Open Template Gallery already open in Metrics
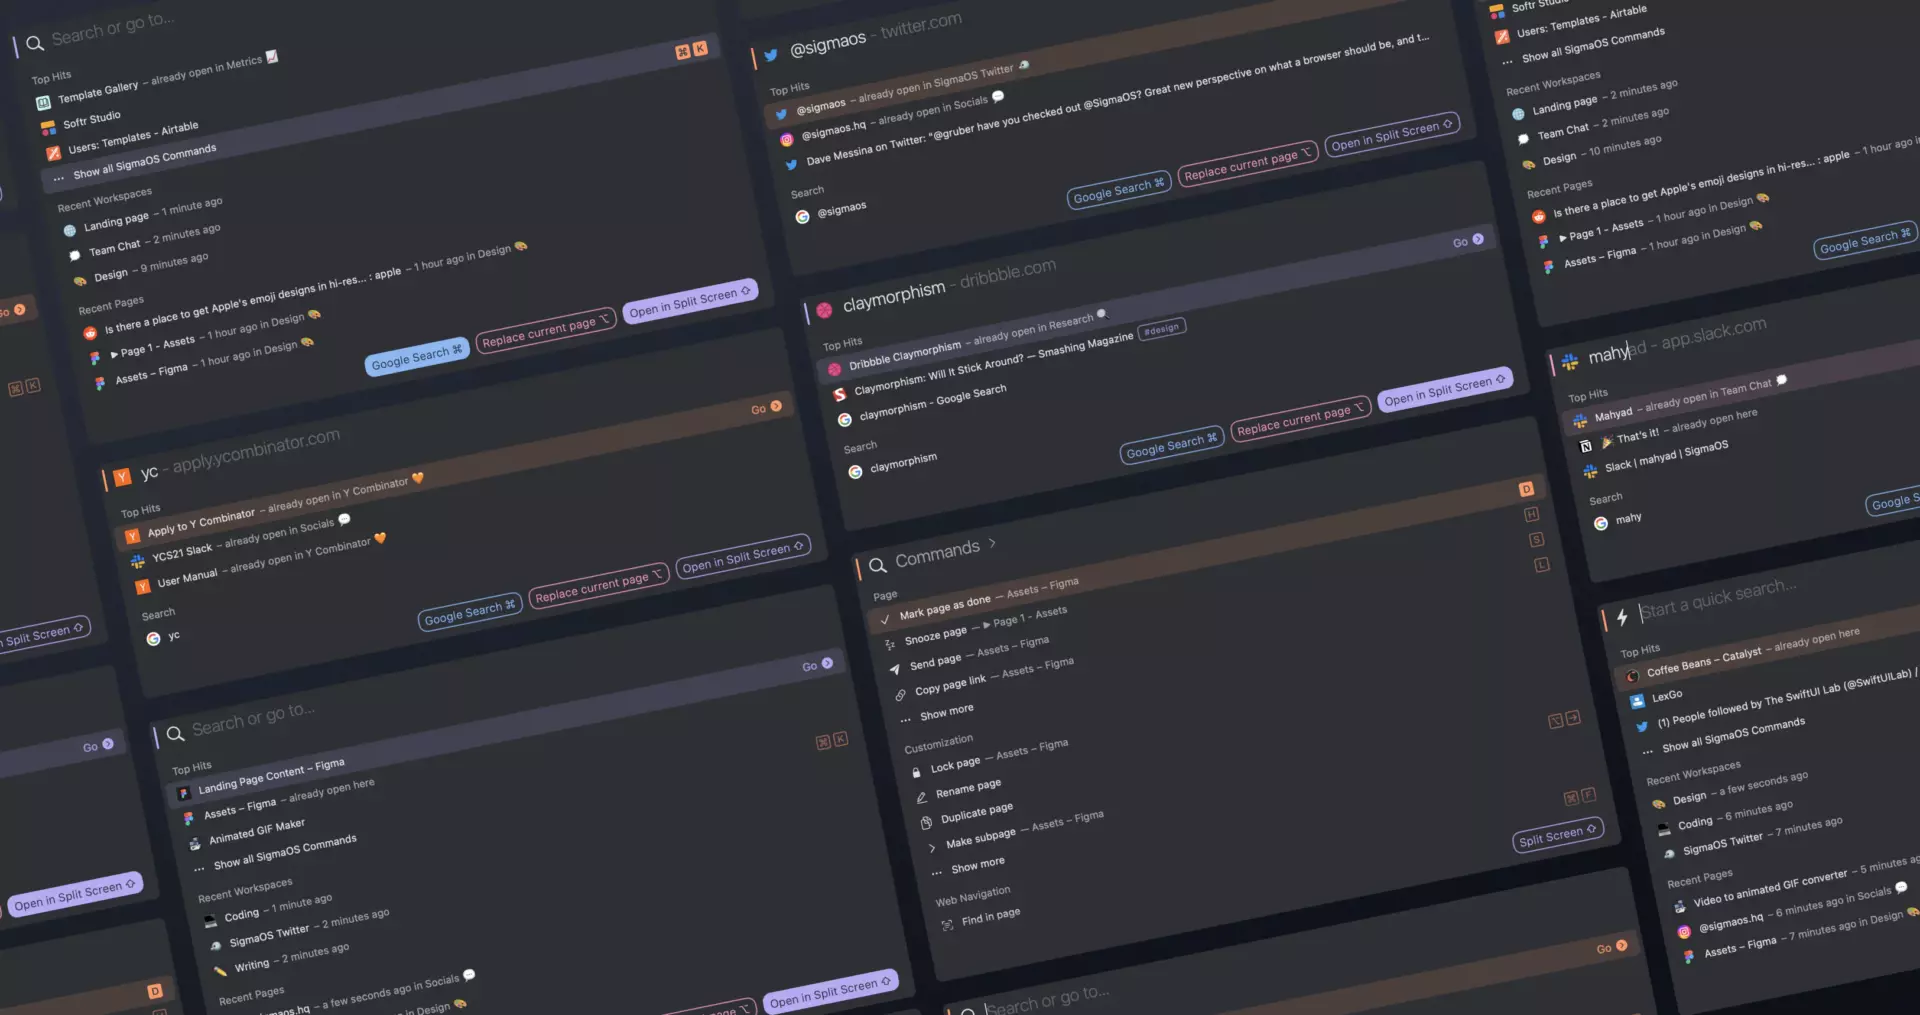 pyautogui.click(x=158, y=79)
